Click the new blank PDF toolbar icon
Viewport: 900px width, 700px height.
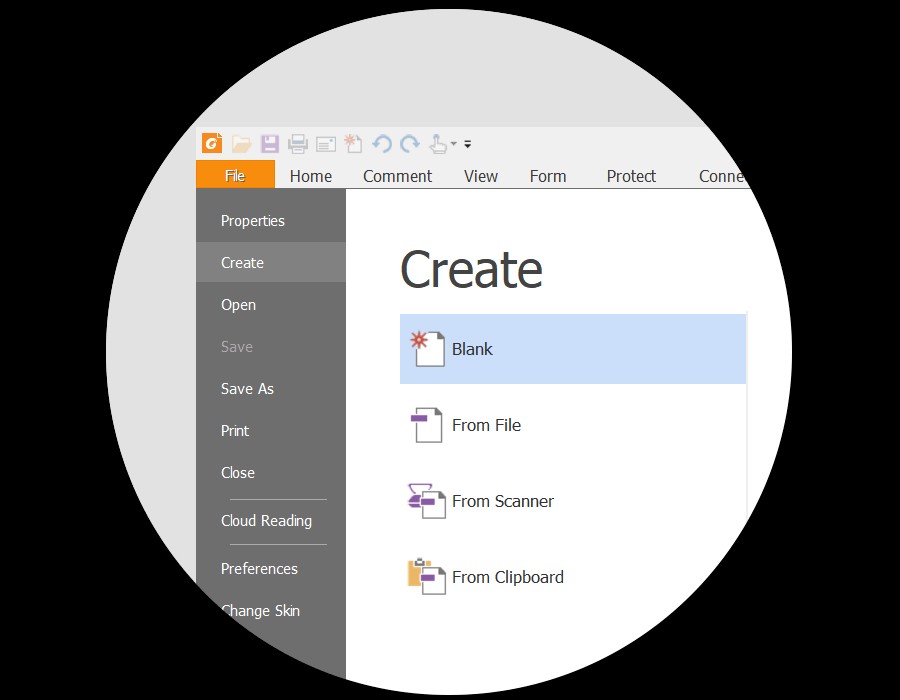click(x=352, y=144)
